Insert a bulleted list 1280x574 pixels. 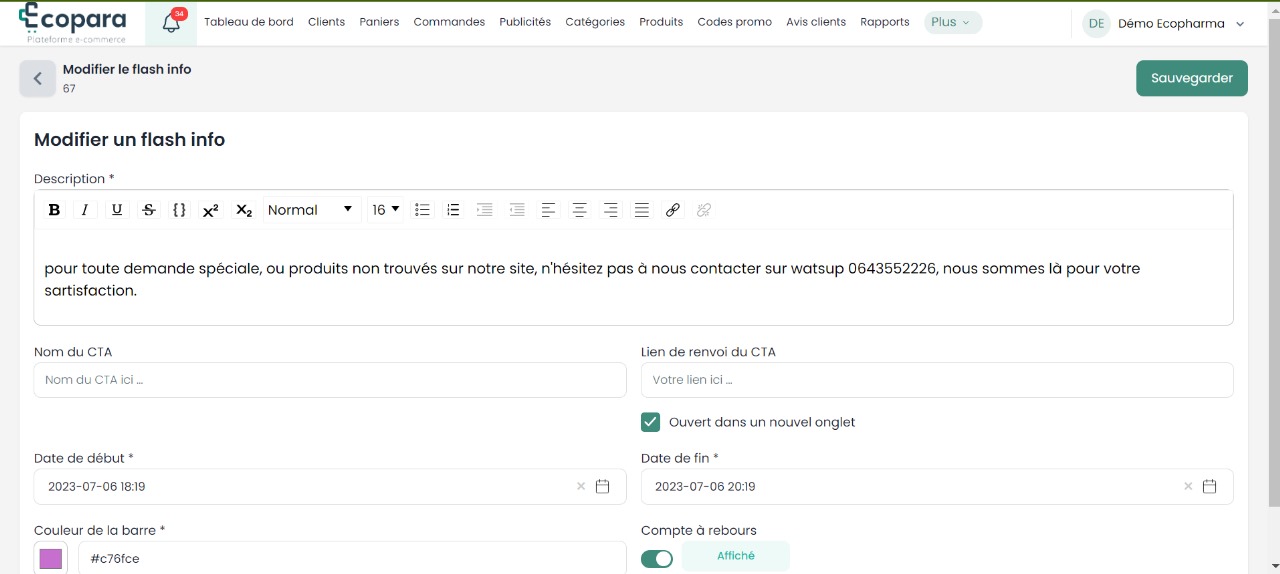422,210
